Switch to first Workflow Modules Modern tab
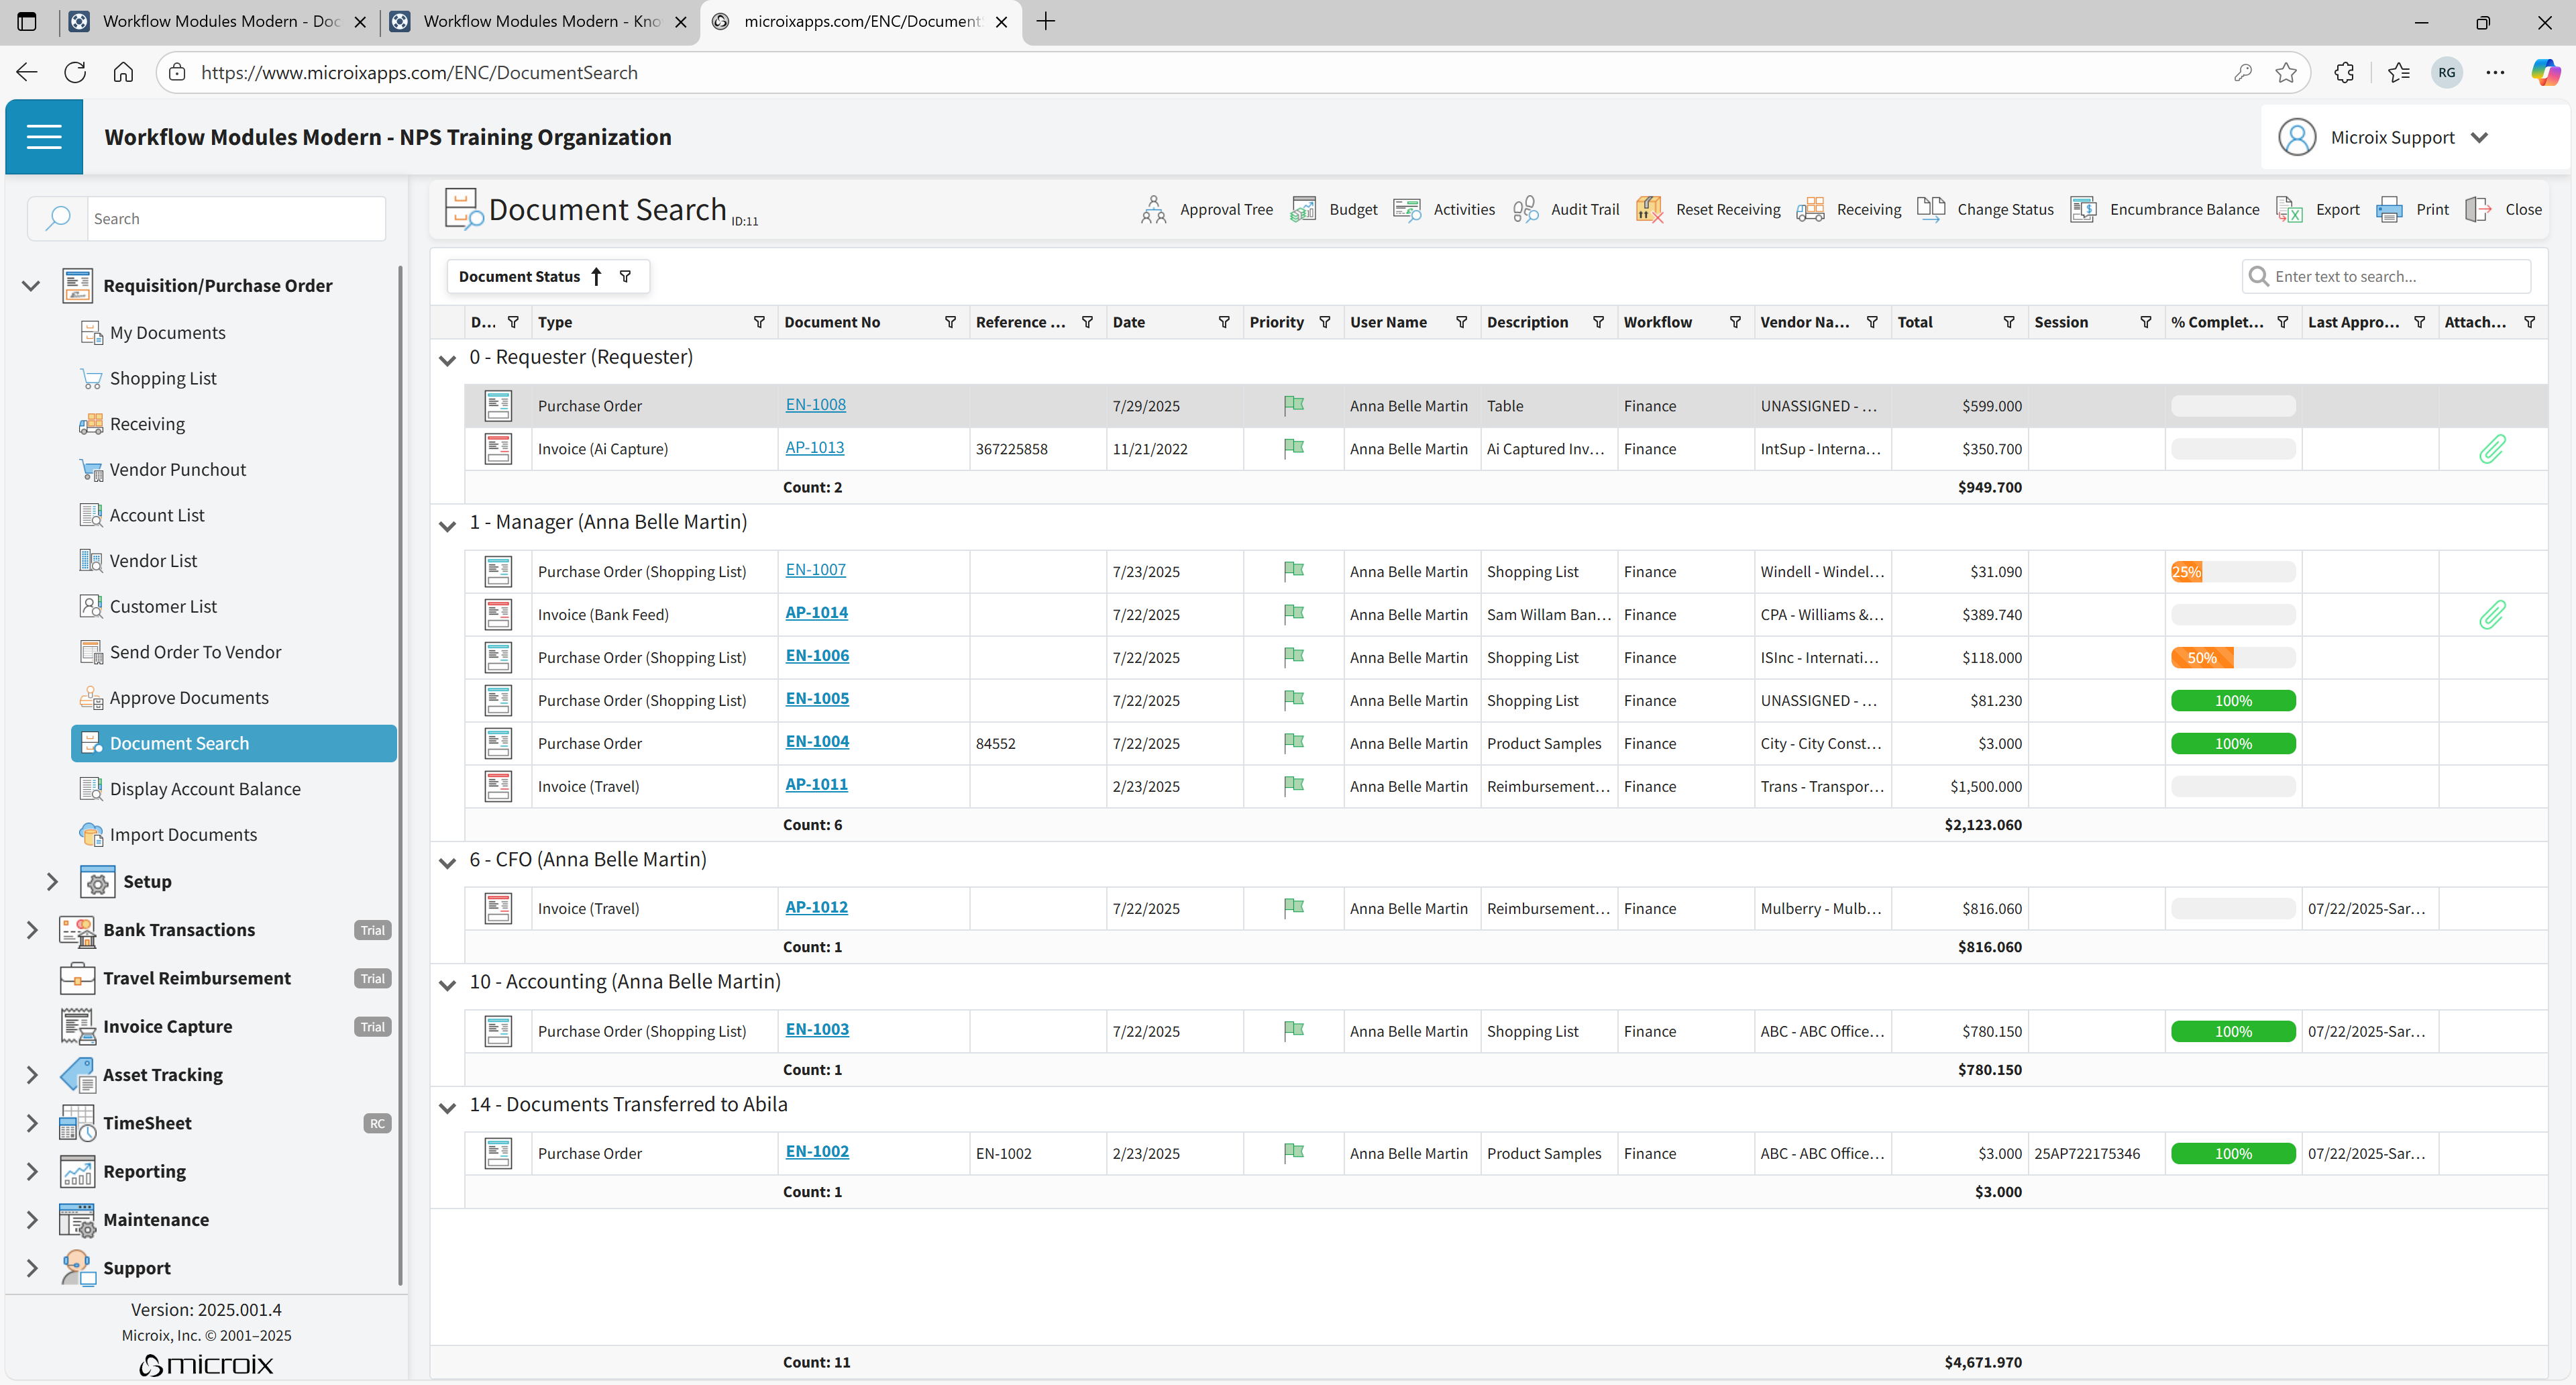This screenshot has height=1385, width=2576. coord(220,21)
